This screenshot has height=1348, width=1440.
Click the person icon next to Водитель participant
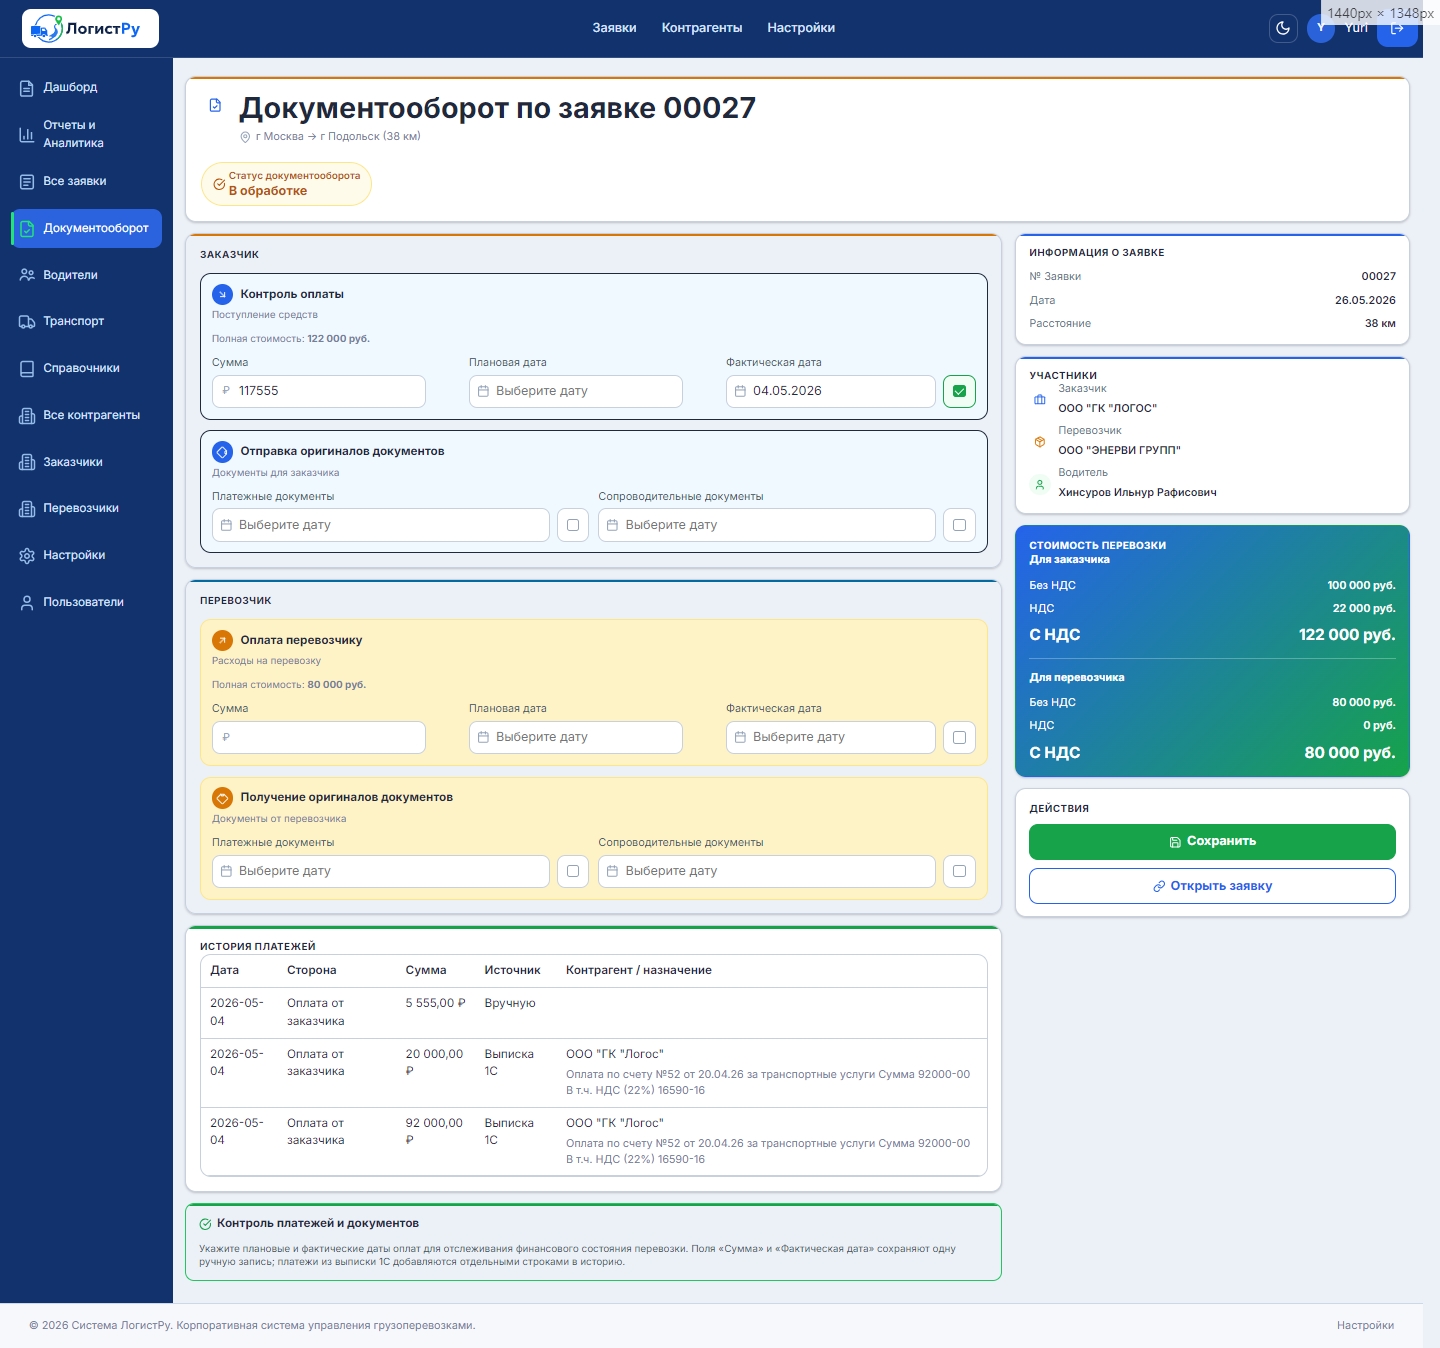pyautogui.click(x=1040, y=484)
